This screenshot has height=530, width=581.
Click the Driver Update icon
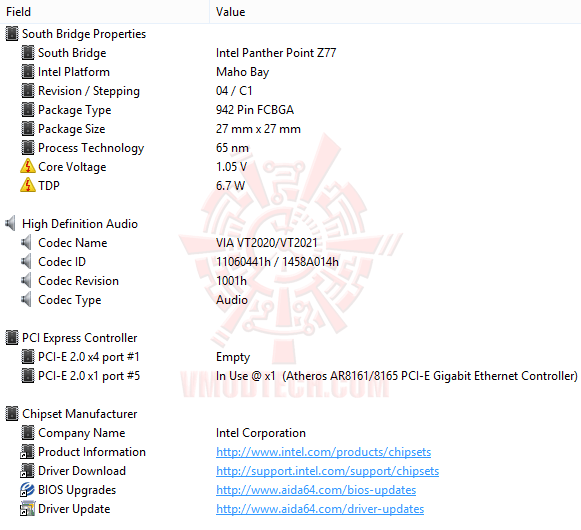[28, 509]
